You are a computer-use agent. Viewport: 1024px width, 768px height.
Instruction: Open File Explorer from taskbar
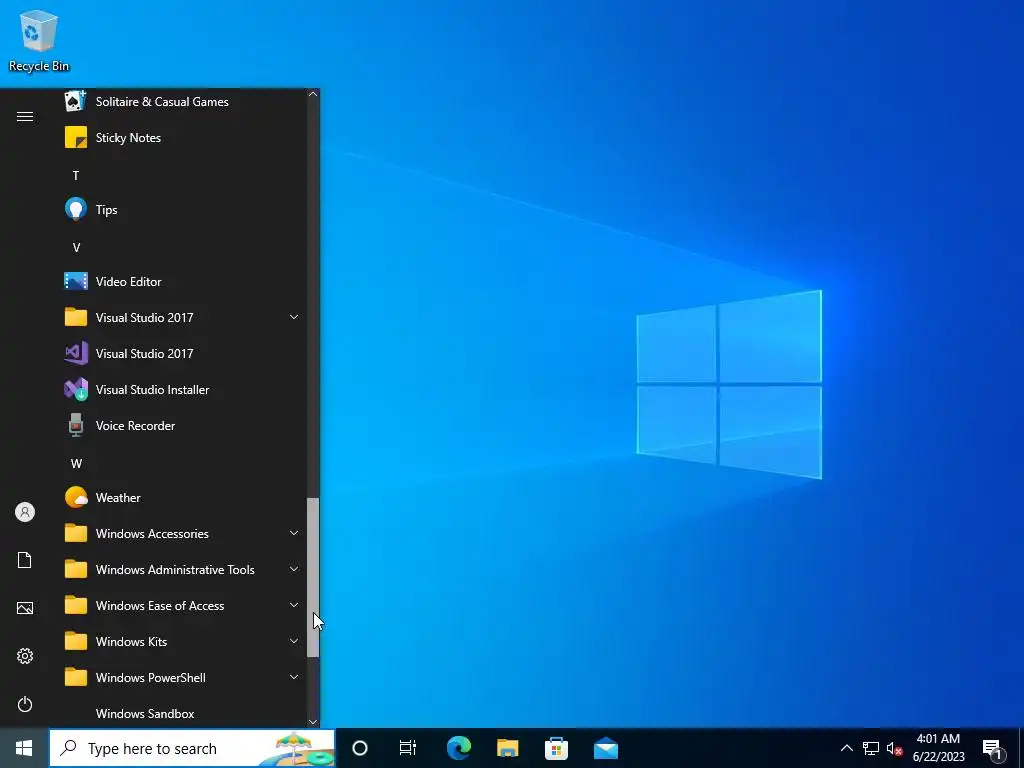(507, 748)
